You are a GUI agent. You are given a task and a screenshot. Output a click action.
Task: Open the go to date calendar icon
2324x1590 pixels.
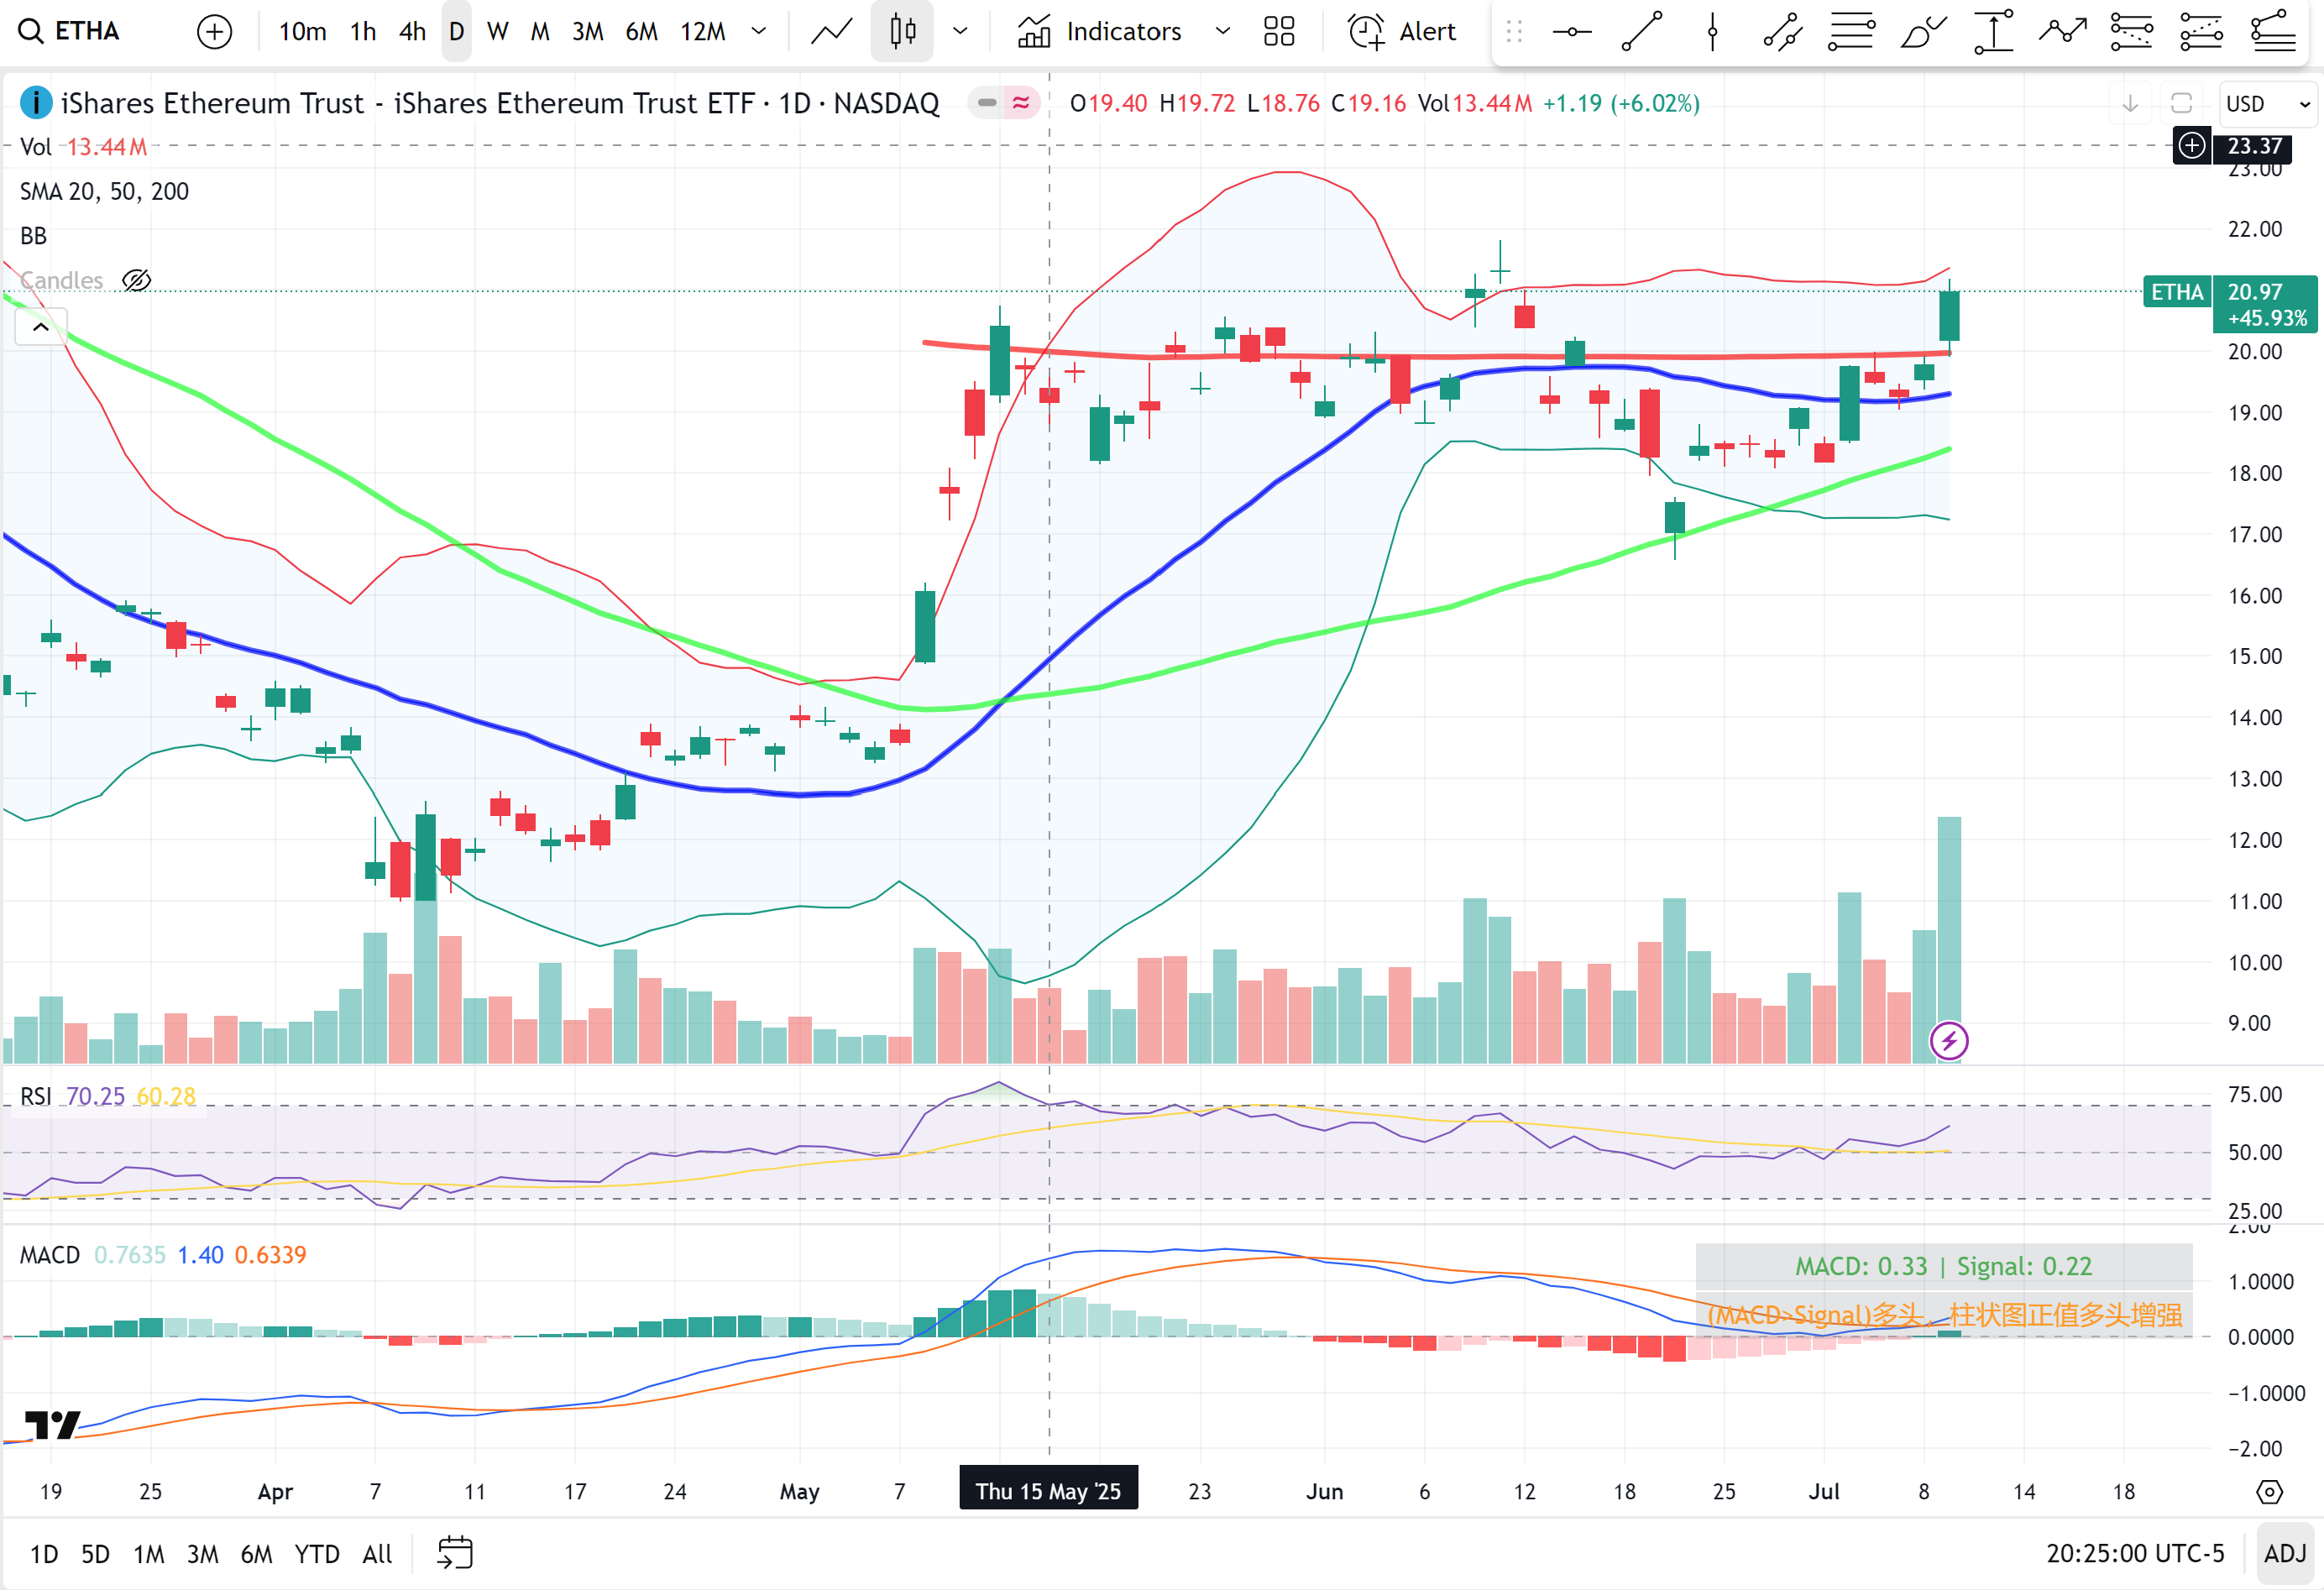(455, 1553)
